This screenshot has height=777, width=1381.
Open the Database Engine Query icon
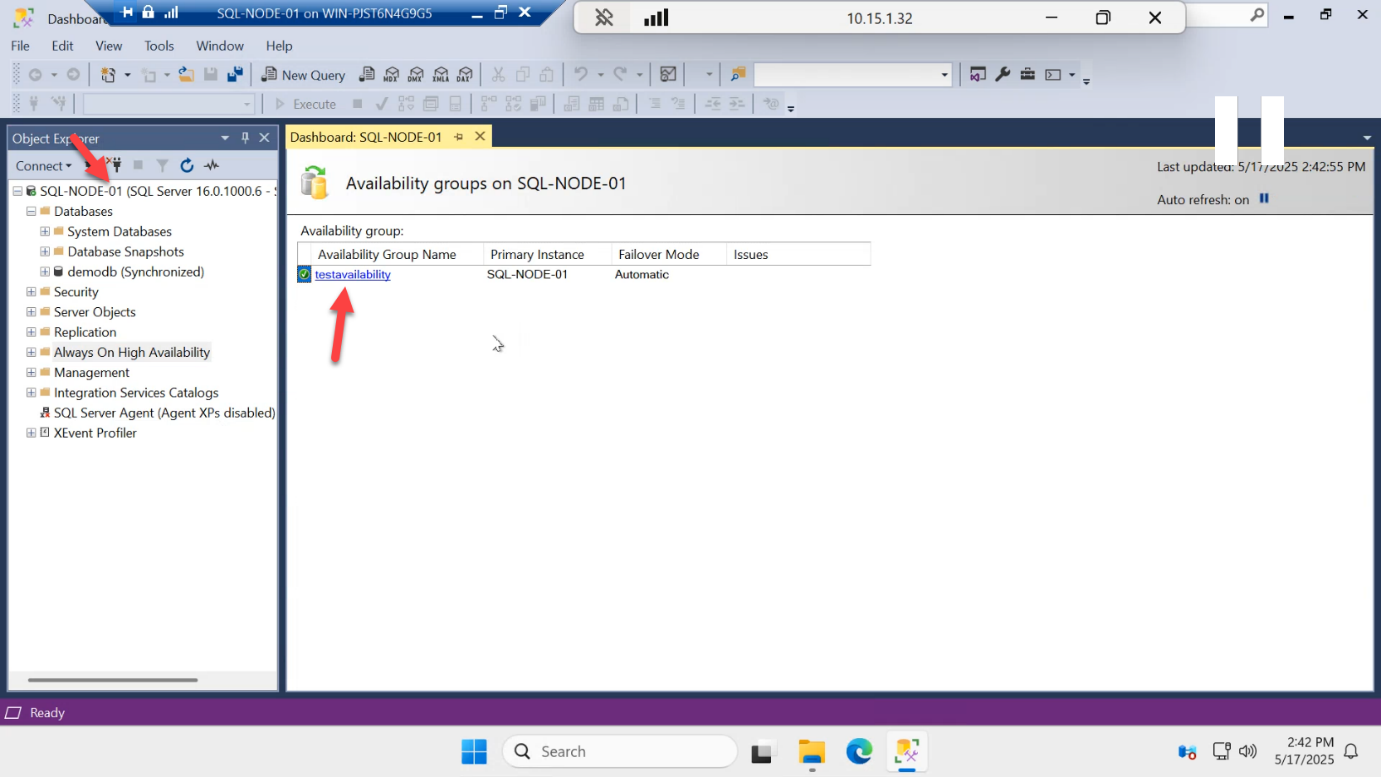[367, 75]
